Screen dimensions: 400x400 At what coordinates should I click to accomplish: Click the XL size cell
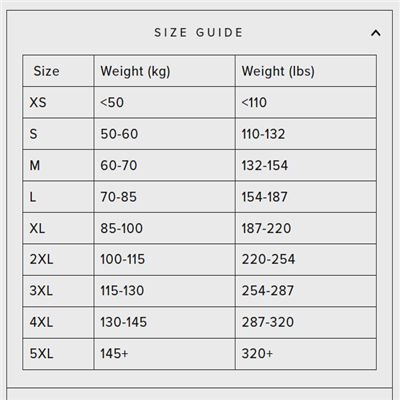click(58, 228)
